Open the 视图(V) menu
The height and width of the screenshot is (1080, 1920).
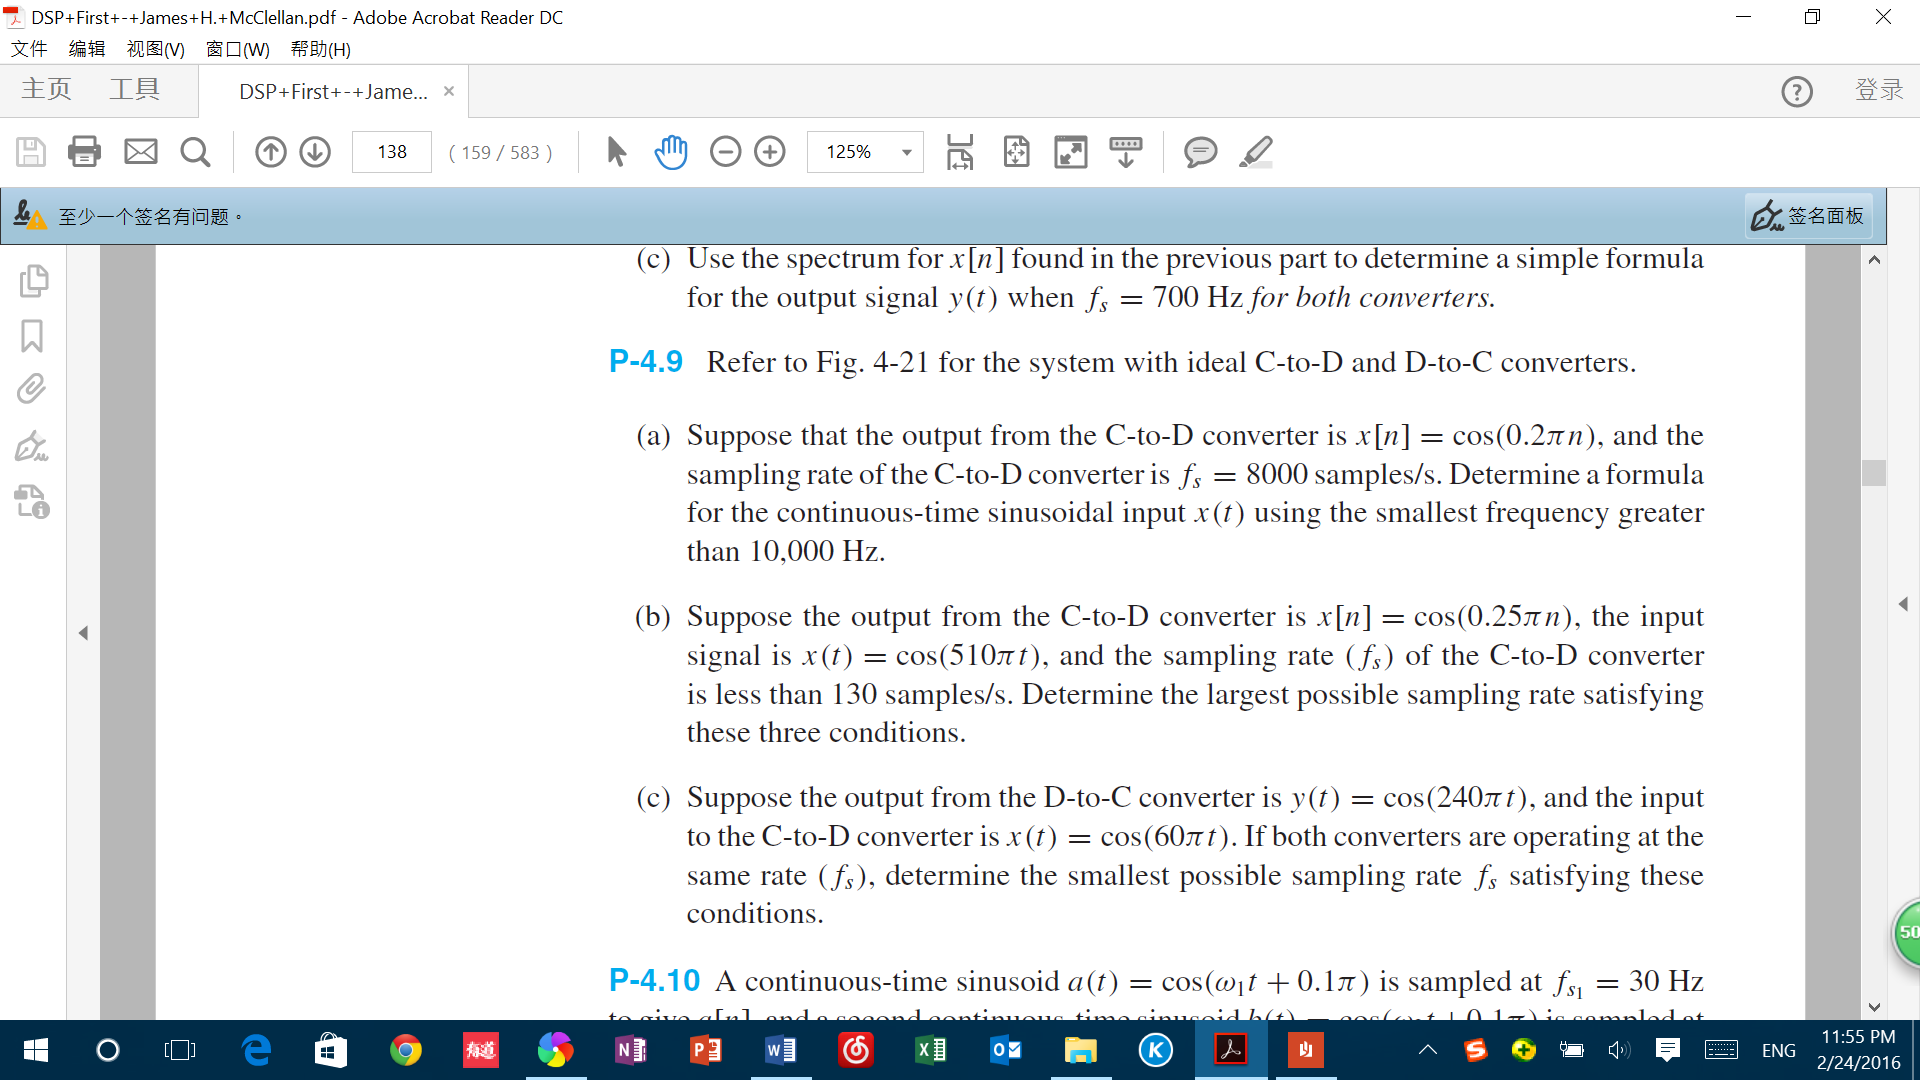point(155,49)
